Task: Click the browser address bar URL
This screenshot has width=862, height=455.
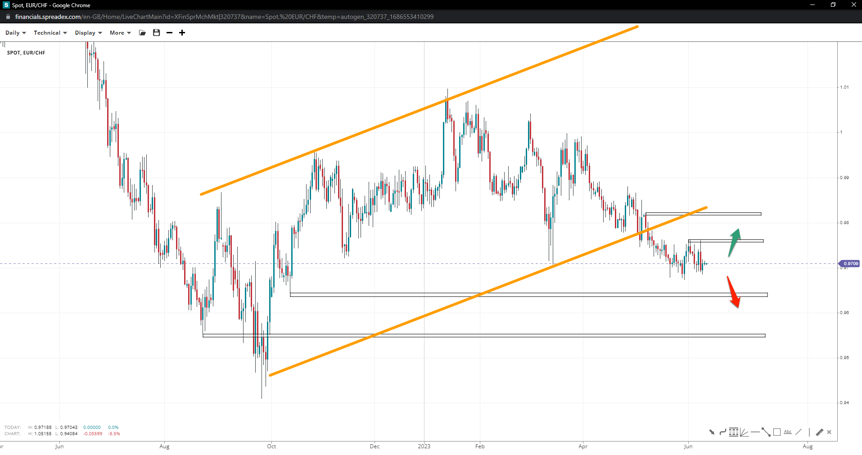Action: [224, 17]
